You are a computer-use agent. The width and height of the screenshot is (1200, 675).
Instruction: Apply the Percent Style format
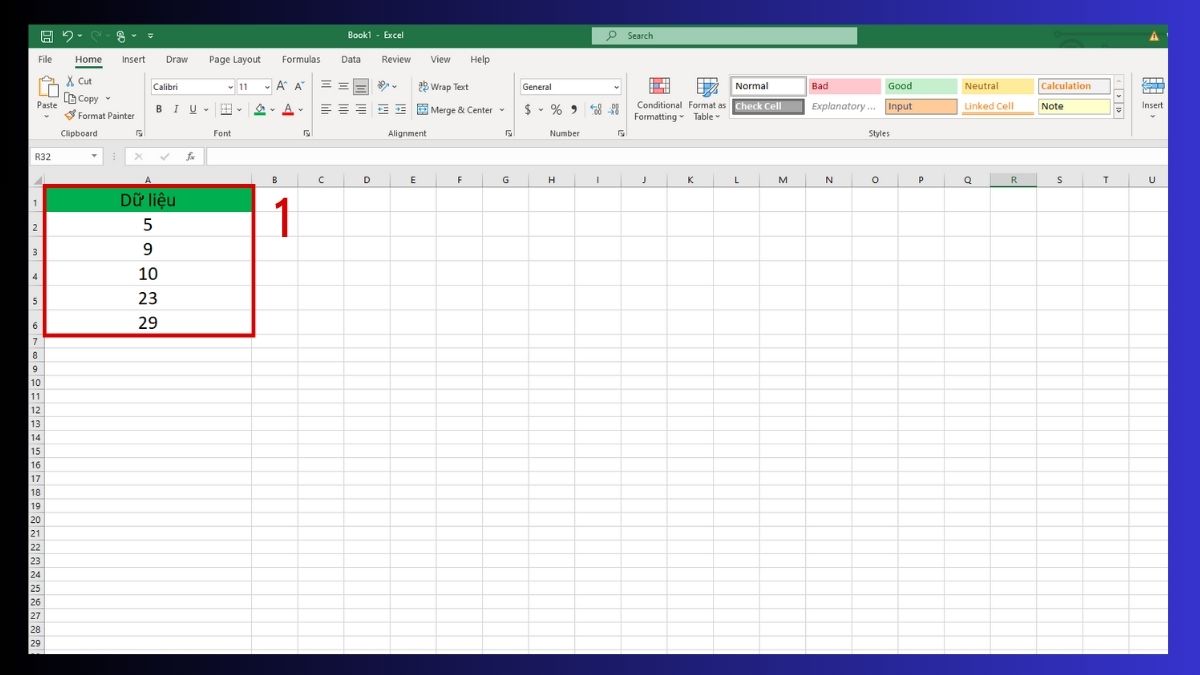556,110
